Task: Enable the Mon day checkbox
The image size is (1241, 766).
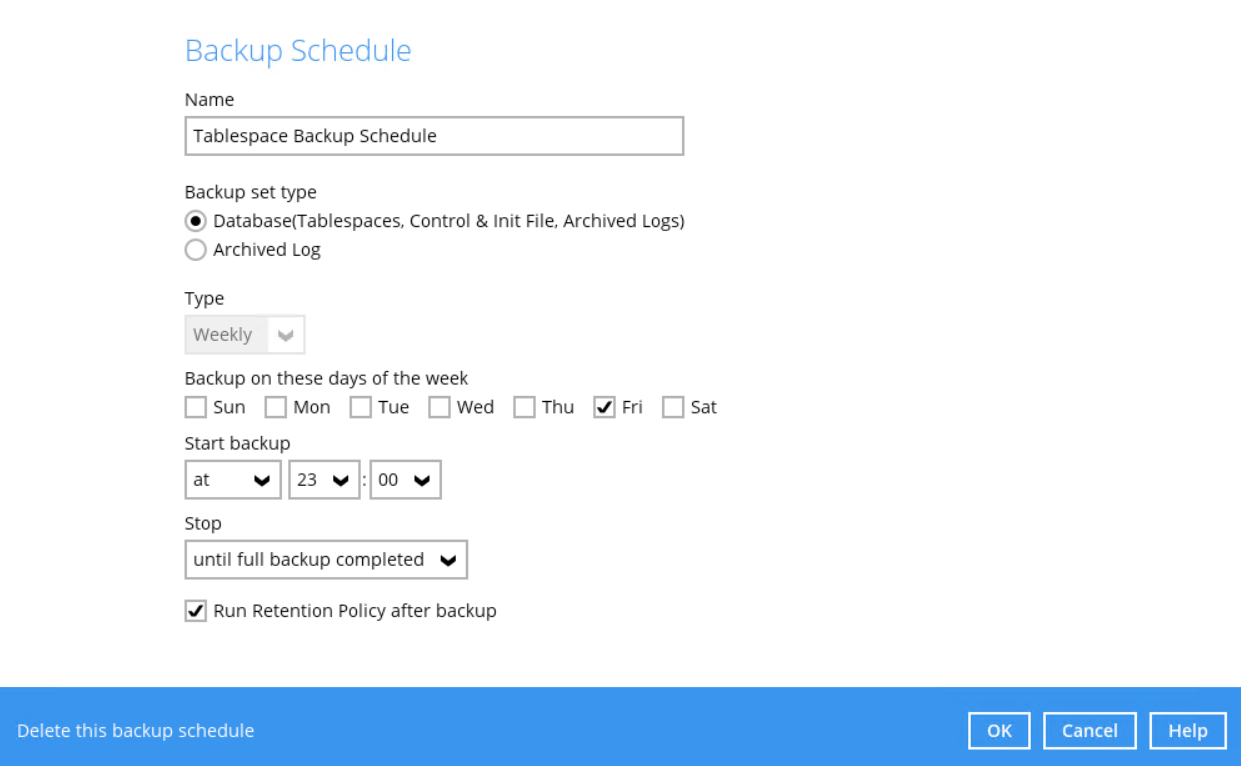Action: (276, 407)
